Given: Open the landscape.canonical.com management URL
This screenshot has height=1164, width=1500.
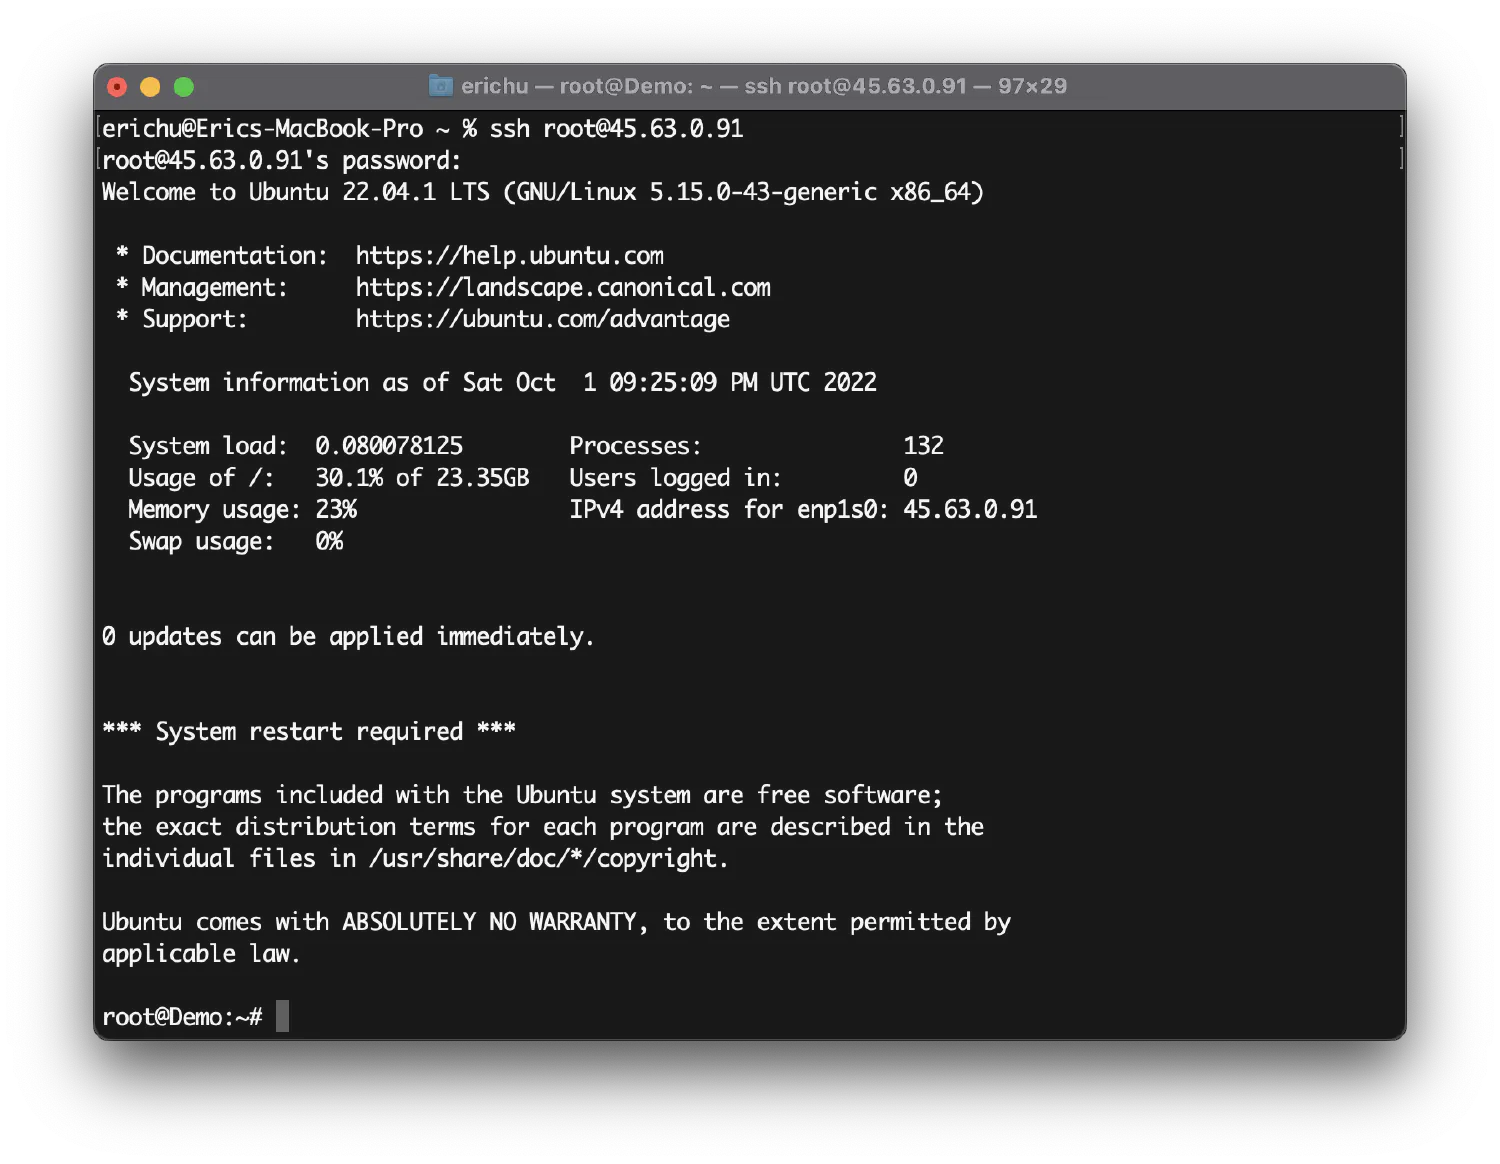Looking at the screenshot, I should 563,288.
